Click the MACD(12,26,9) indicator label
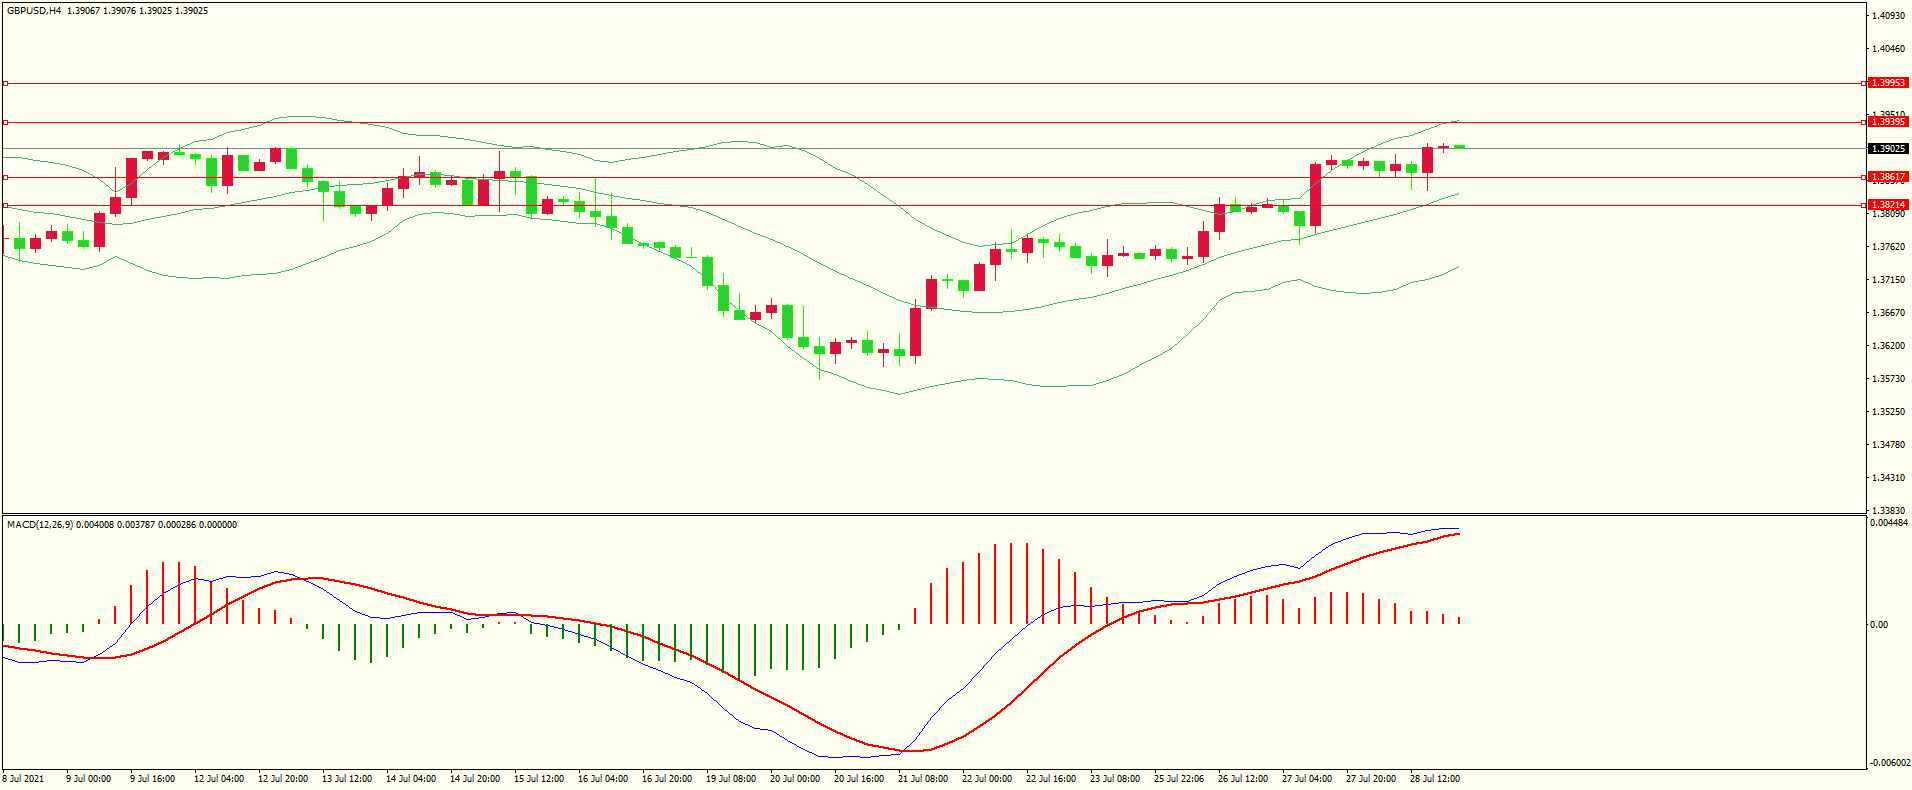This screenshot has height=790, width=1912. tap(40, 525)
